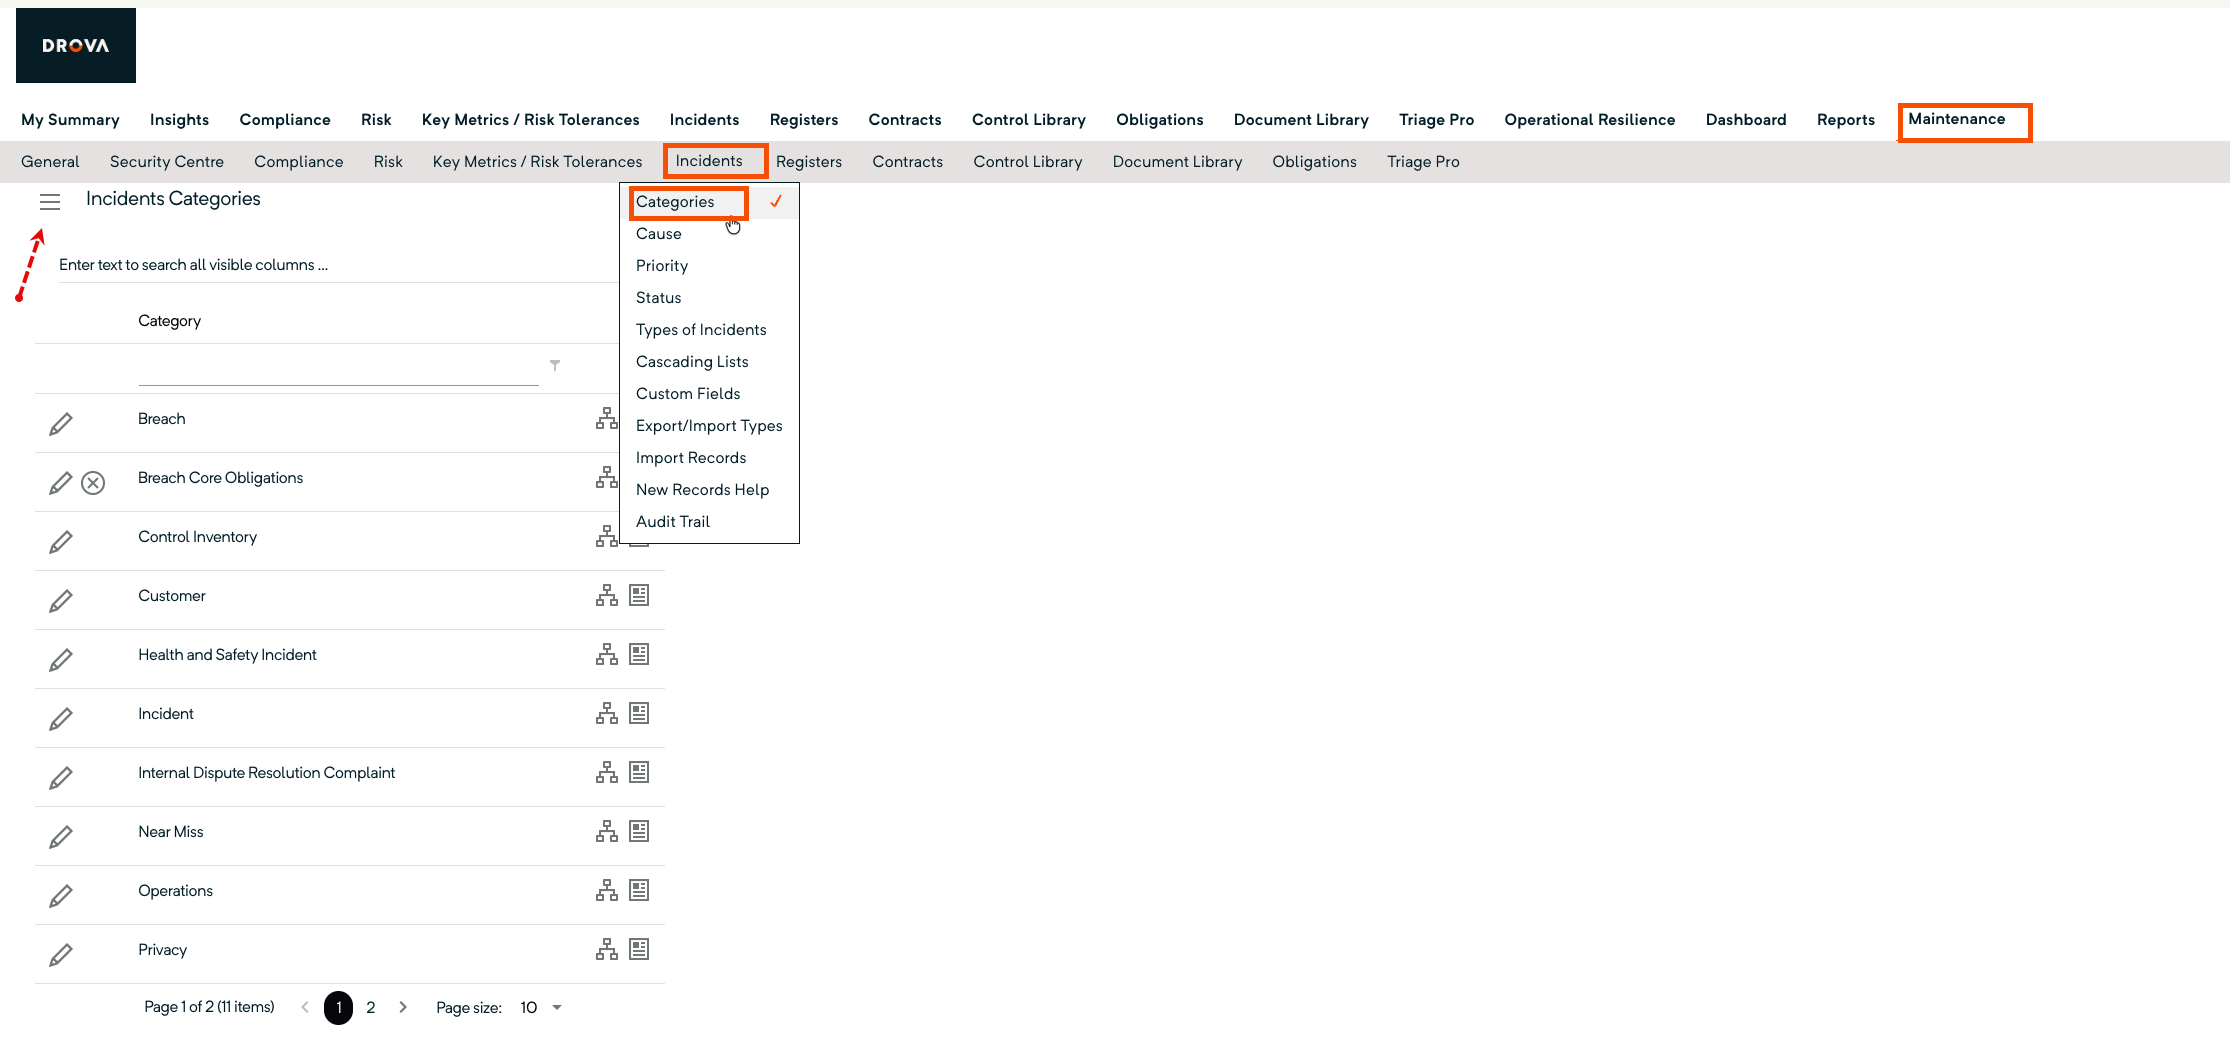Open hierarchy icon for Breach row
2230x1040 pixels.
[x=607, y=418]
